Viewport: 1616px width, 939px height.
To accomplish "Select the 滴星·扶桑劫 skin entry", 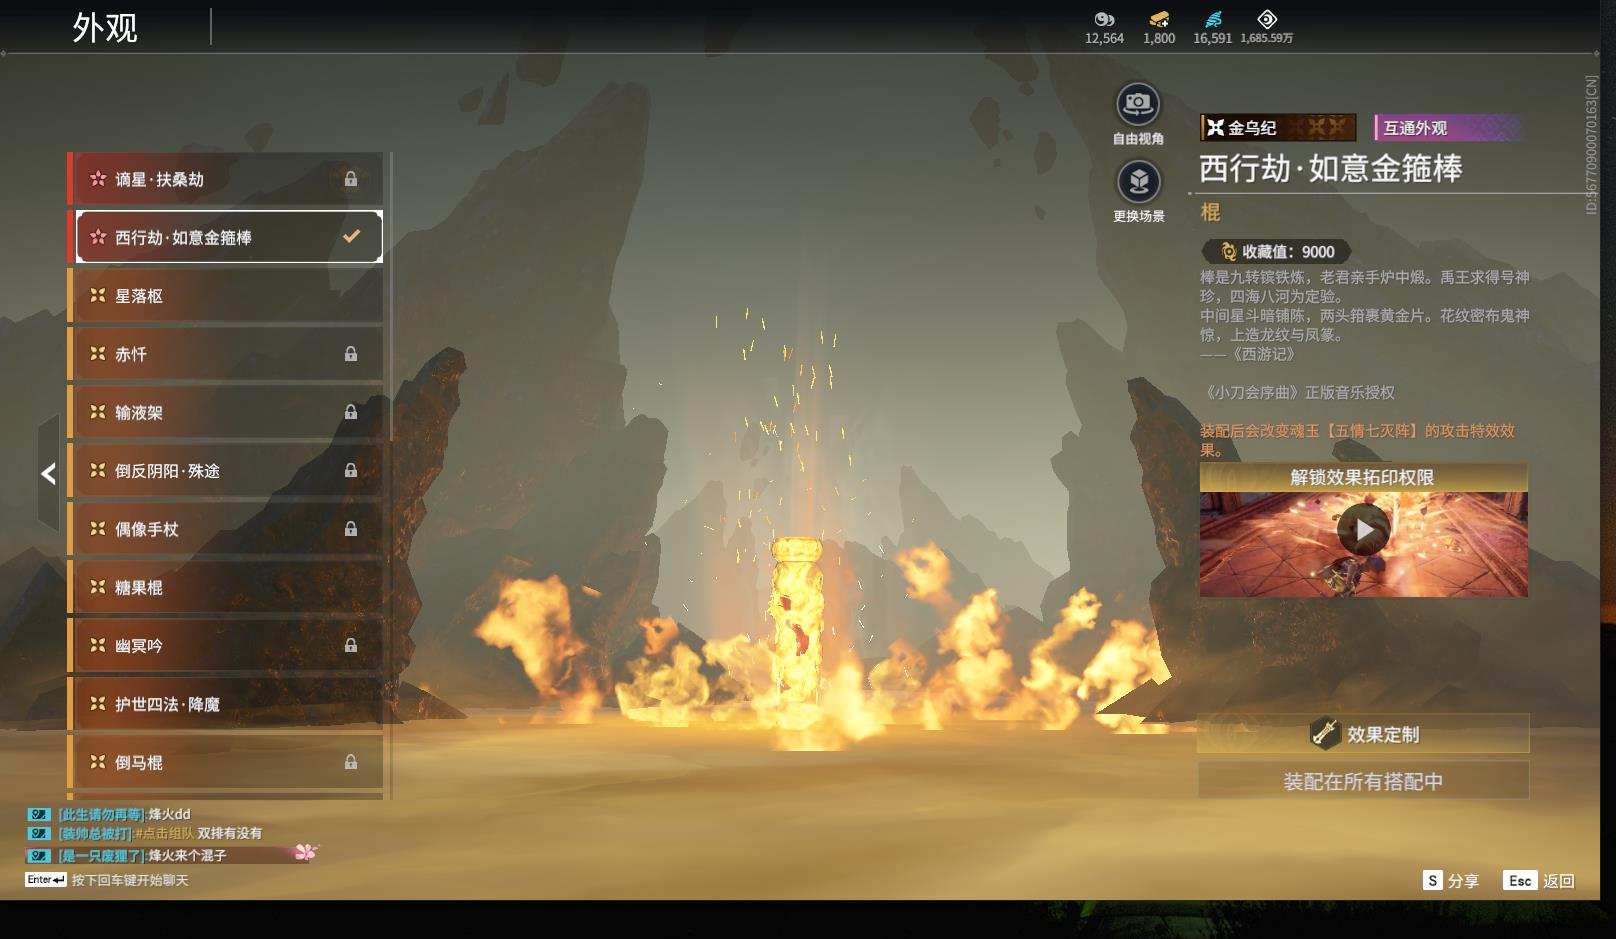I will [225, 179].
